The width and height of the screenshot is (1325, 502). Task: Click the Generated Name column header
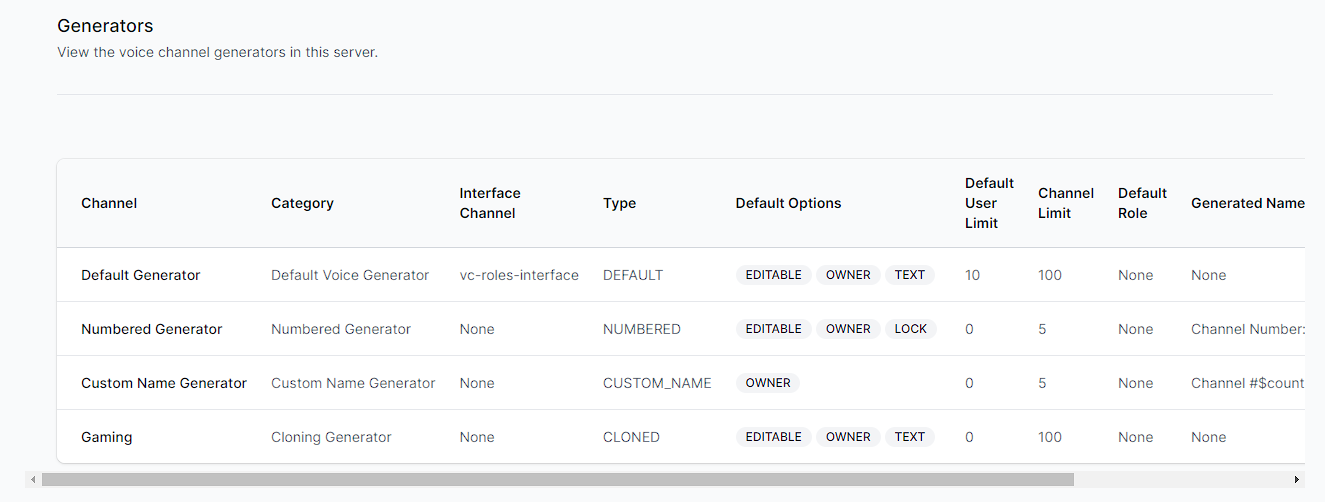pos(1248,203)
